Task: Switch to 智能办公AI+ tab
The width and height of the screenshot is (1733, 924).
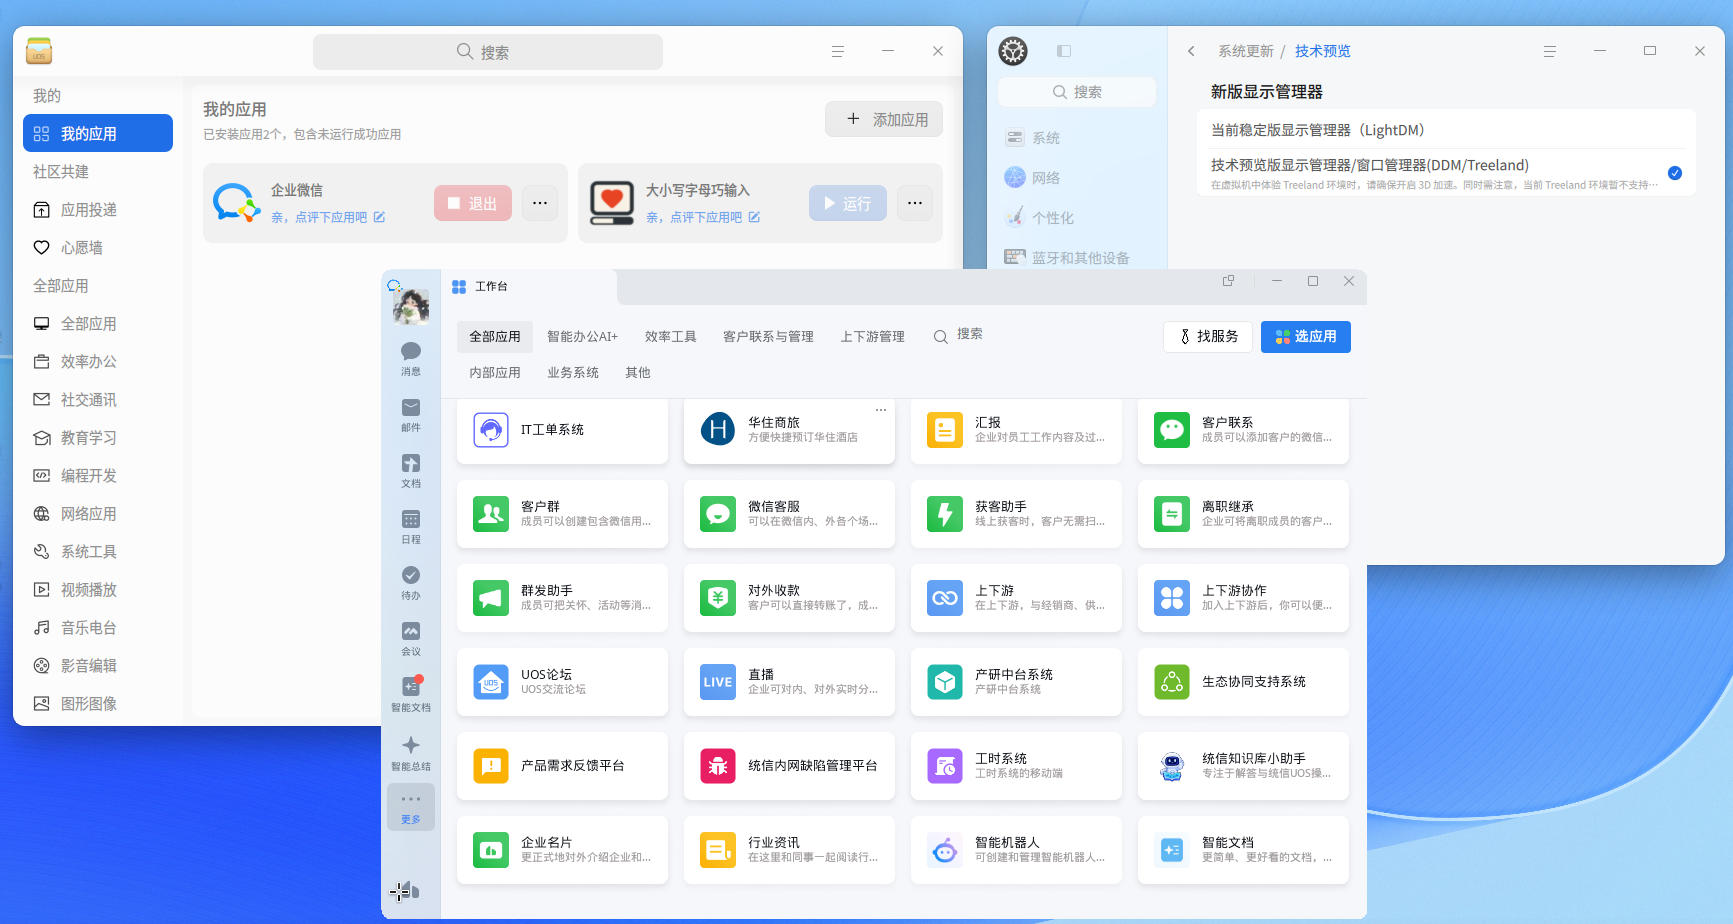Action: tap(582, 337)
